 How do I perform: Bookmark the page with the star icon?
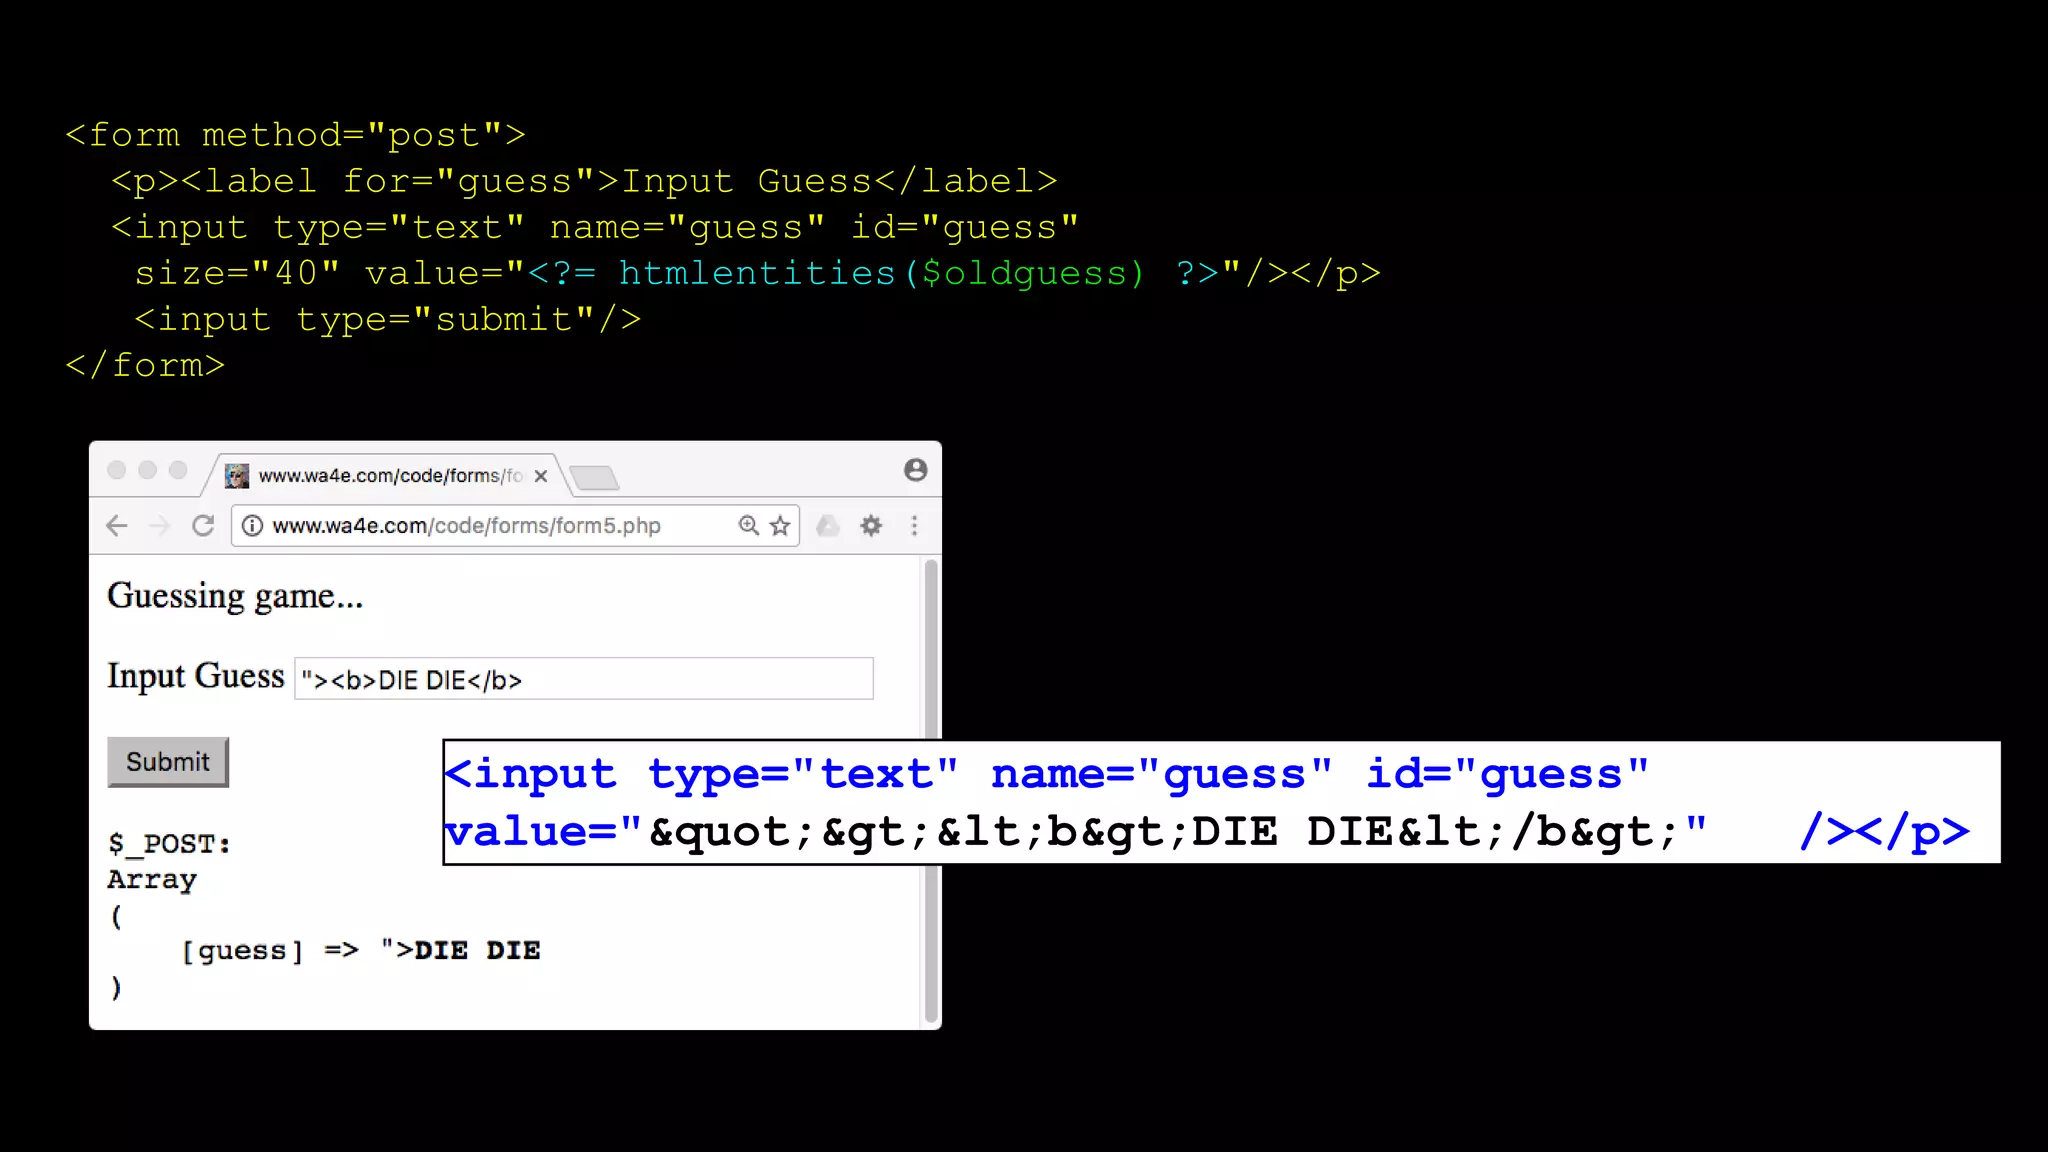click(780, 526)
